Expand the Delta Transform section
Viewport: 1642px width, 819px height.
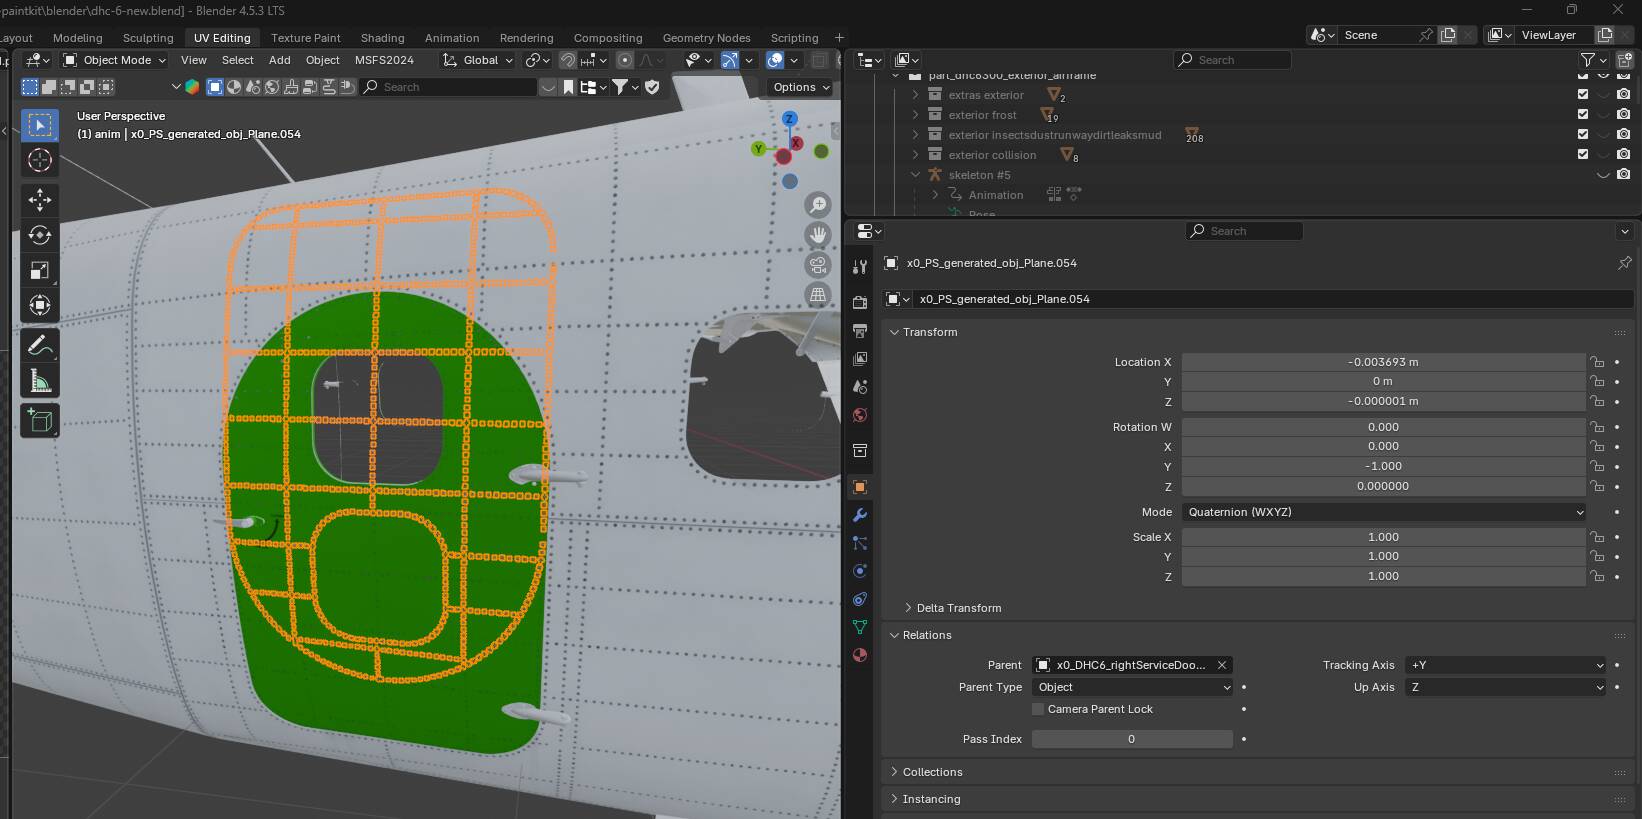[x=958, y=608]
